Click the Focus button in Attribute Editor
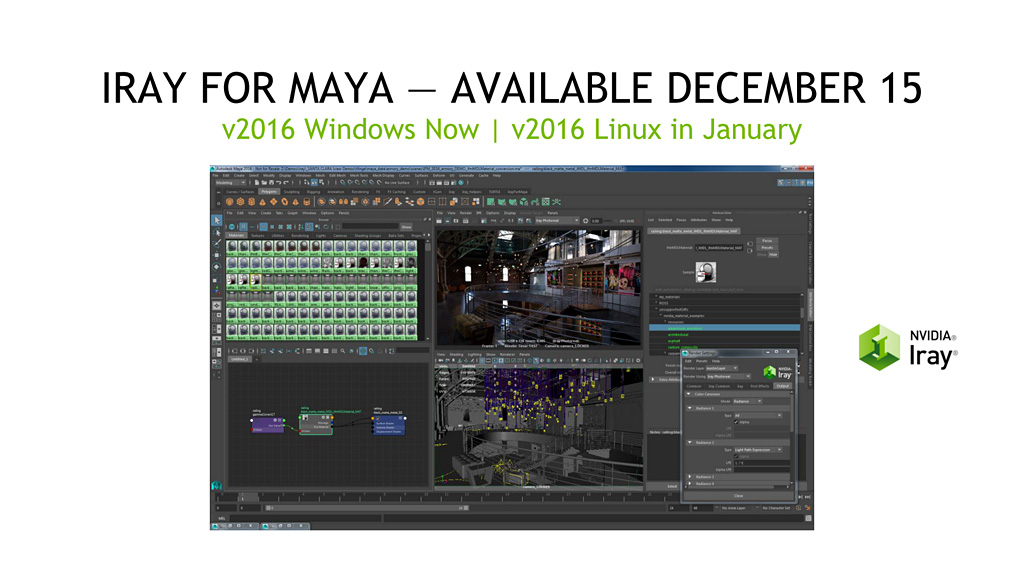 pyautogui.click(x=767, y=241)
